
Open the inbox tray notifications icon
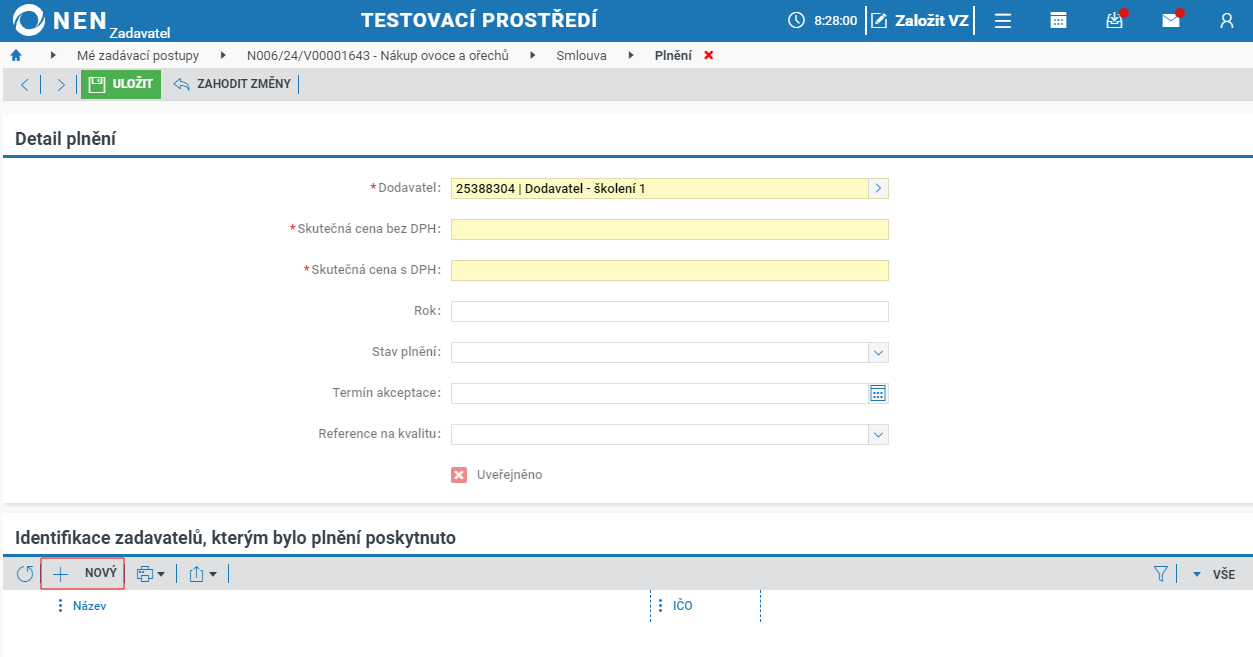pos(1115,20)
